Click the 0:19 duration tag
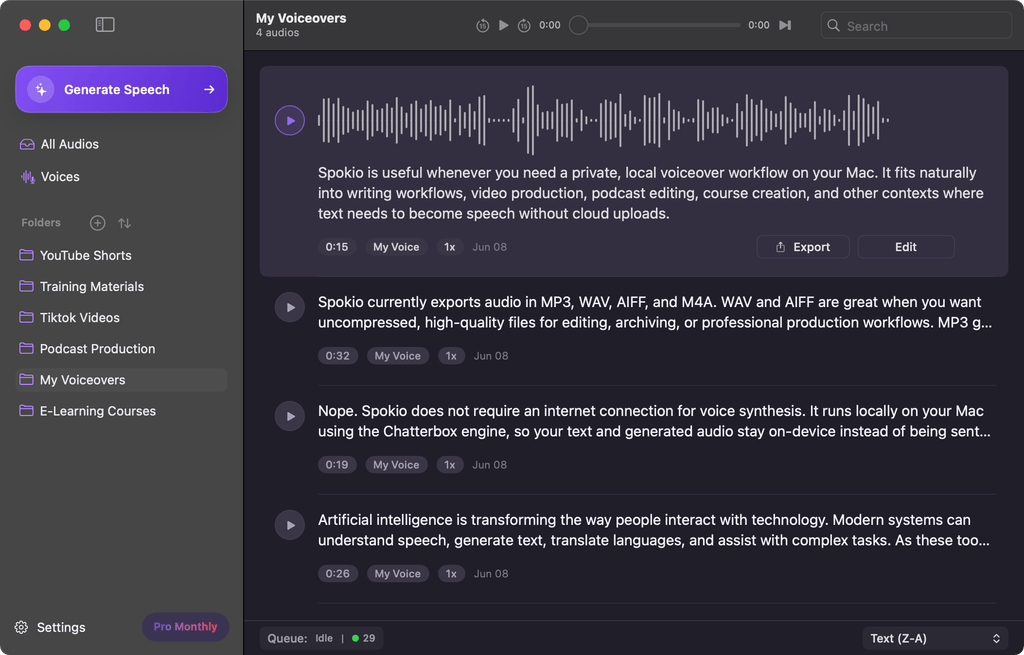Image resolution: width=1024 pixels, height=655 pixels. pyautogui.click(x=337, y=465)
